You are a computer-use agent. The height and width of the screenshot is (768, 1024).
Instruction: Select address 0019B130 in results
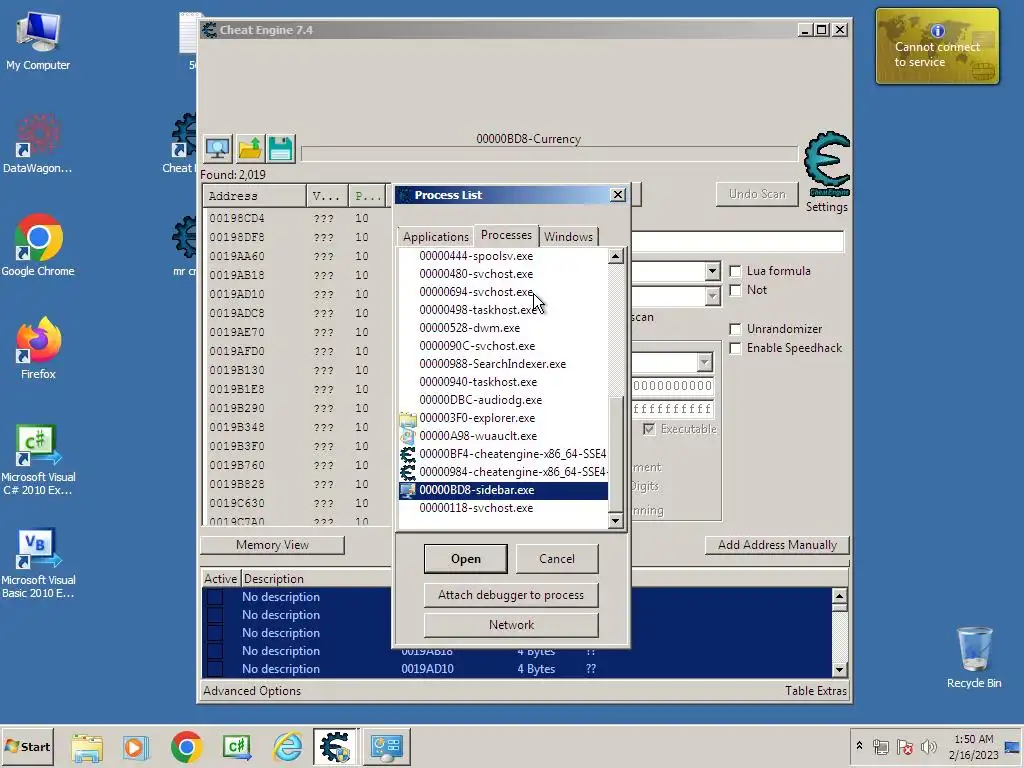295,370
